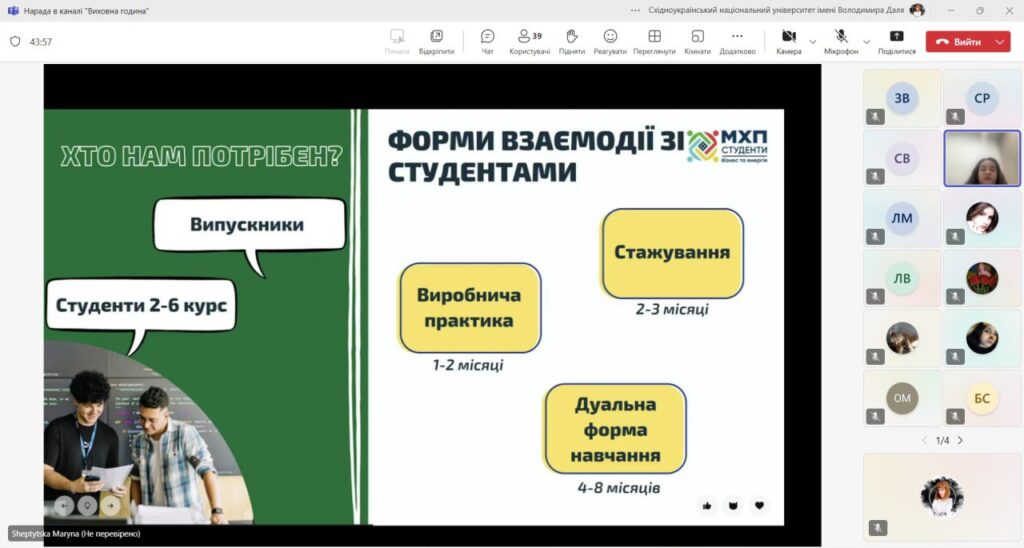Open the Реагувати reactions picker
This screenshot has width=1024, height=548.
610,41
